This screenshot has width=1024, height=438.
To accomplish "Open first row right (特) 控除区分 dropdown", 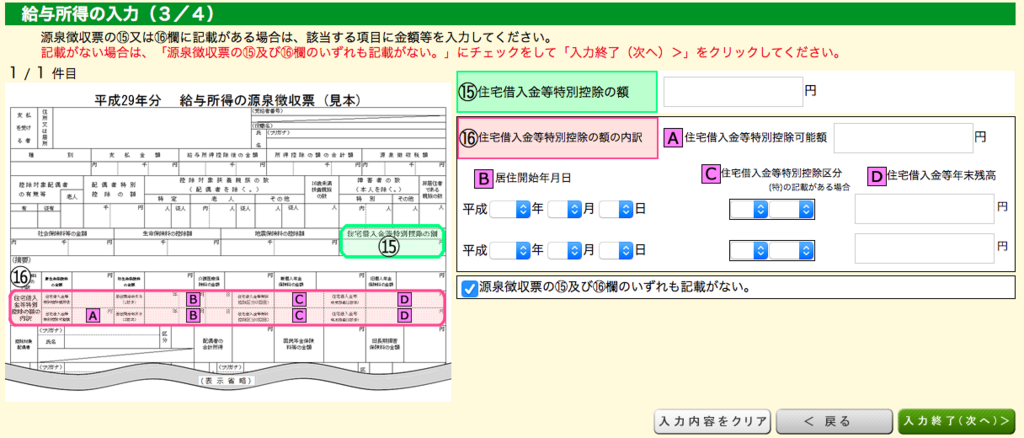I will [791, 210].
